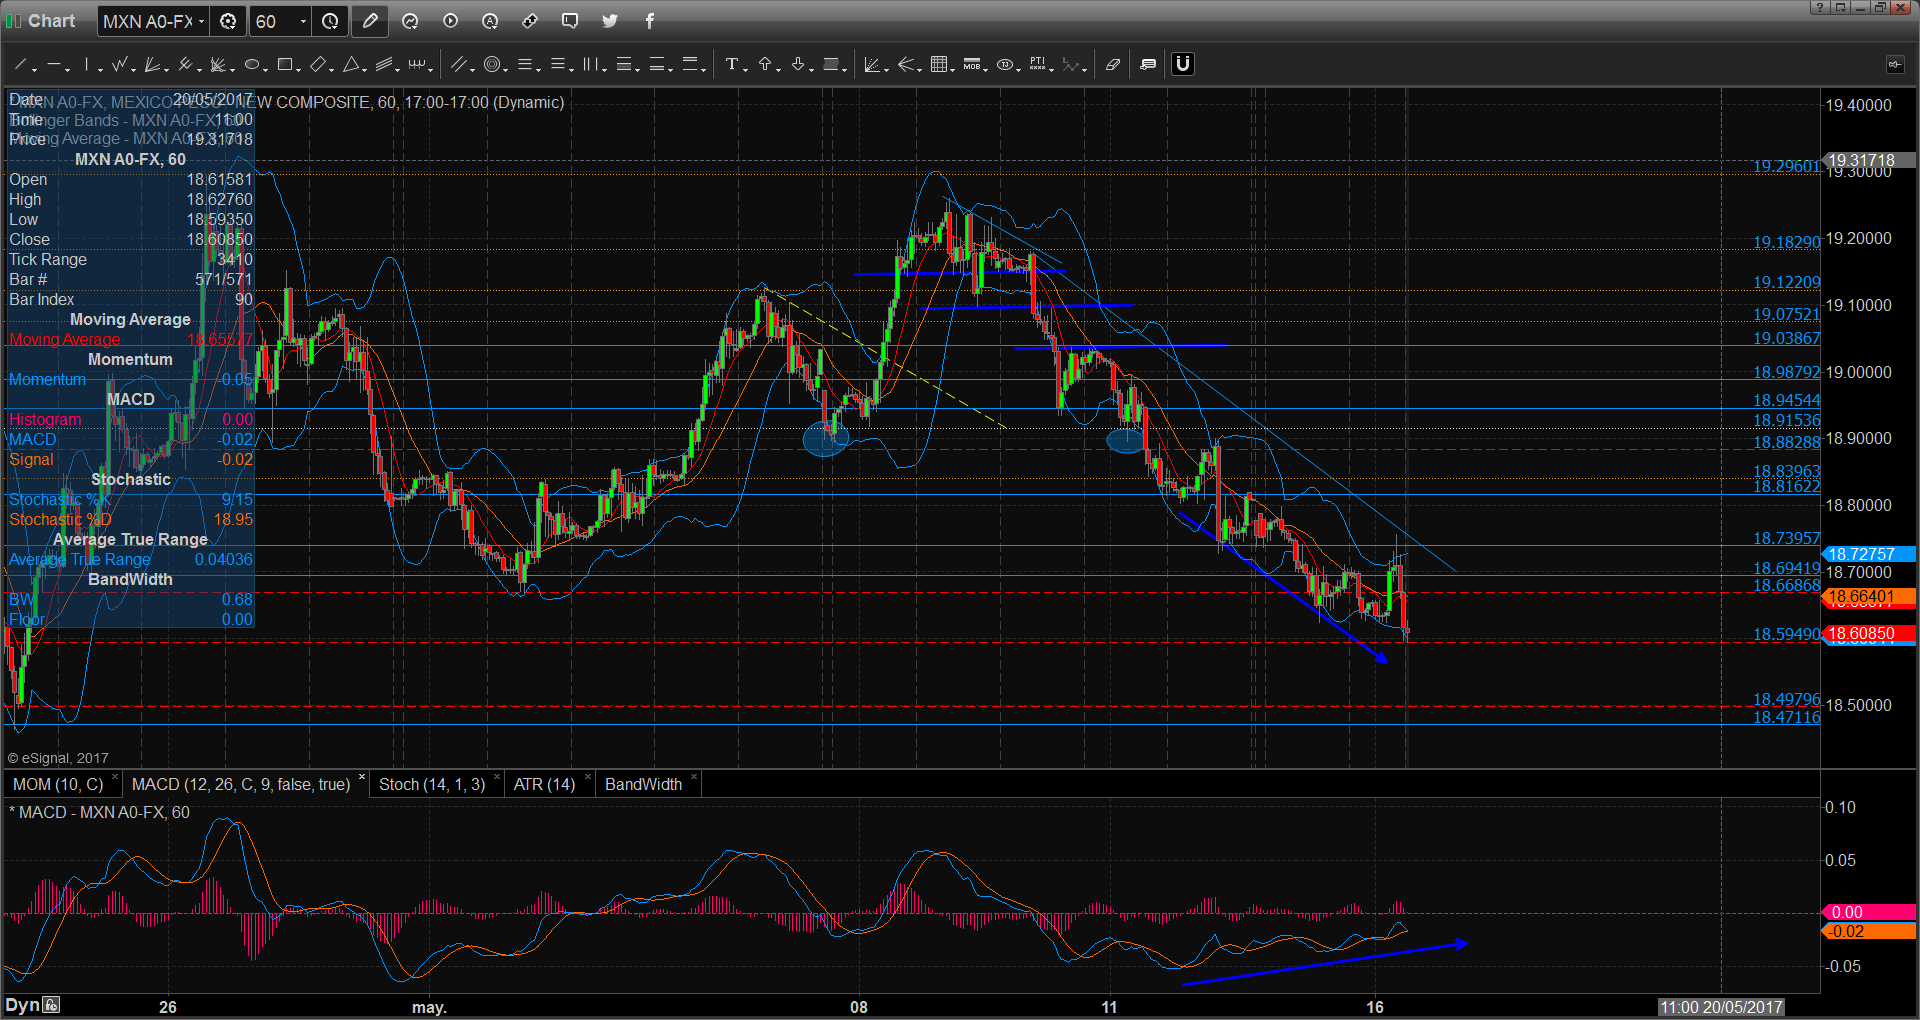Expand the Fibonacci Circle options arrow
The height and width of the screenshot is (1020, 1920).
[x=505, y=69]
